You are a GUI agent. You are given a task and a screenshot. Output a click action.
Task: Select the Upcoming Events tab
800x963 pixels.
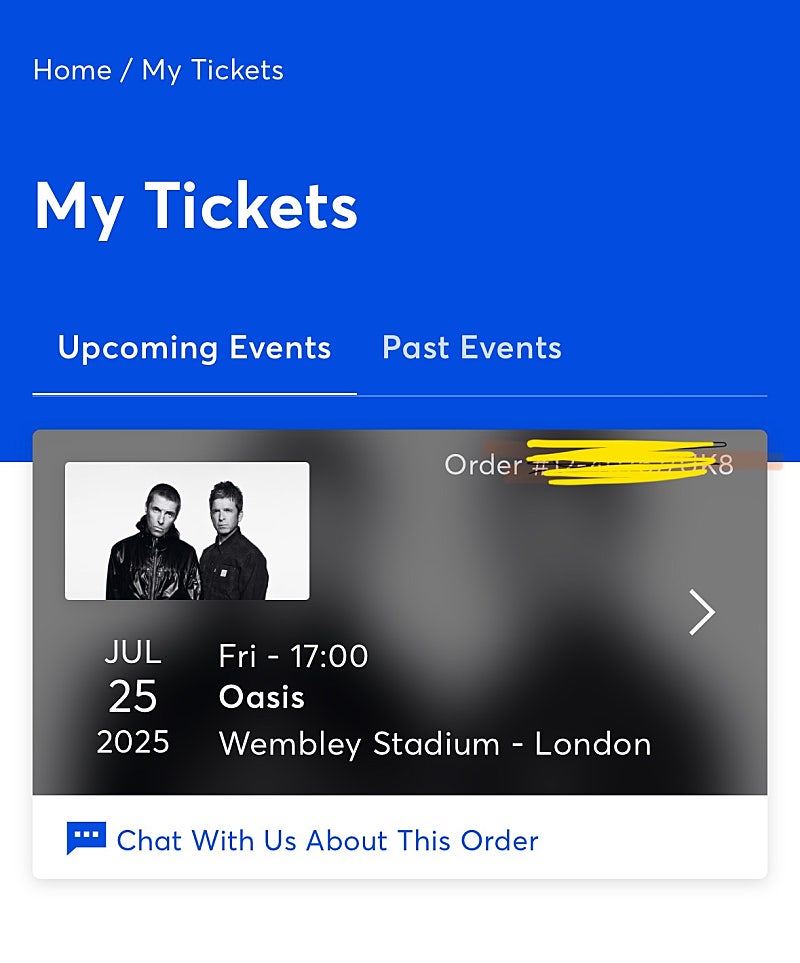[x=194, y=348]
